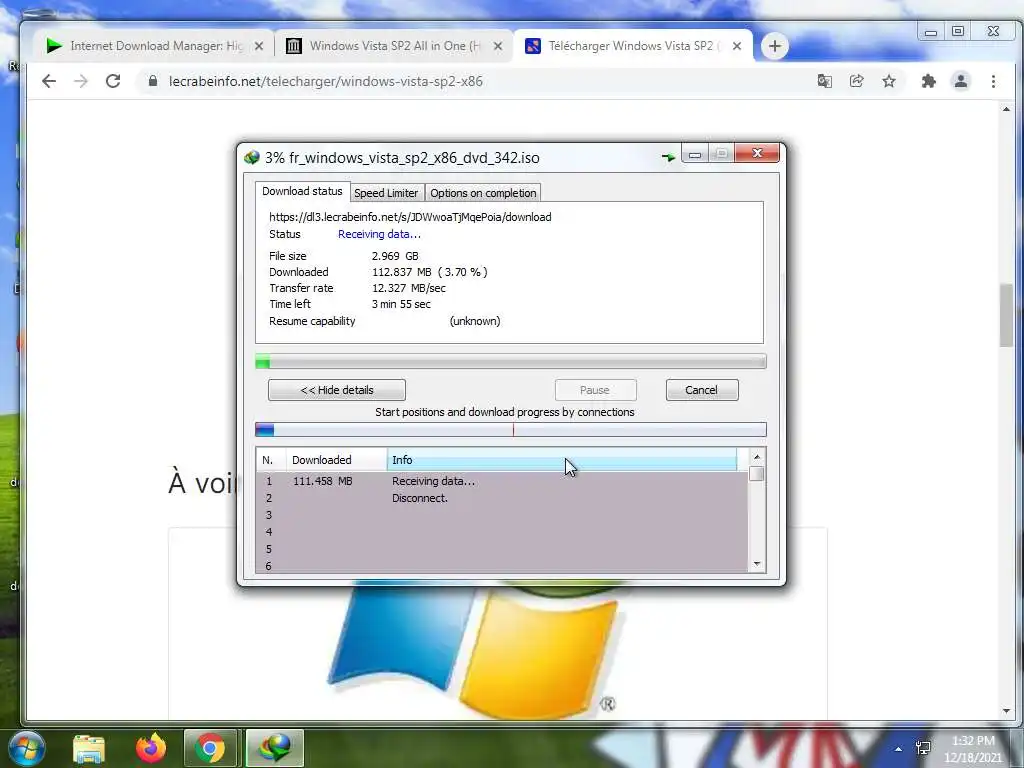The height and width of the screenshot is (768, 1024).
Task: Open a new Chrome tab
Action: point(775,46)
